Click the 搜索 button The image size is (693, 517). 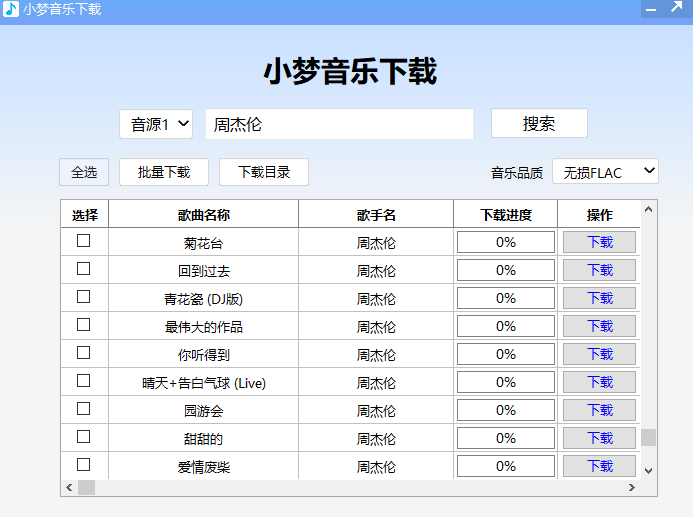[x=539, y=123]
